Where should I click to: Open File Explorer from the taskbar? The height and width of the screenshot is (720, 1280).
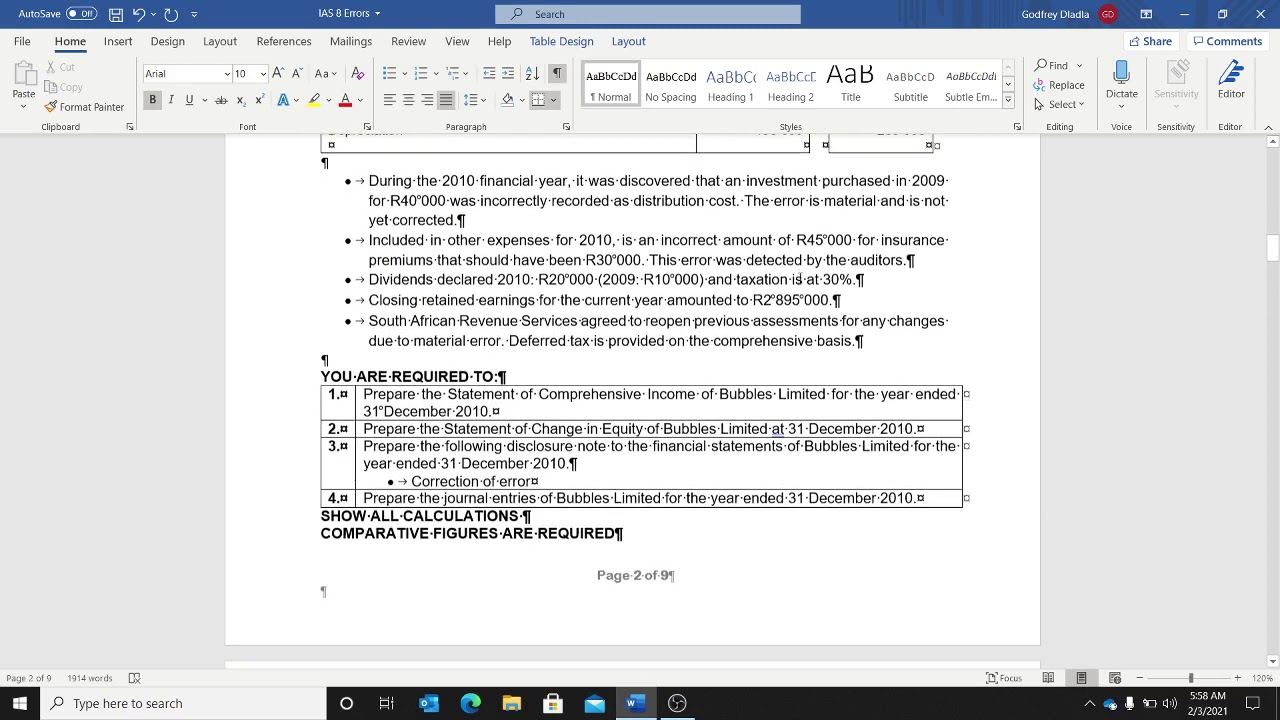pos(511,703)
